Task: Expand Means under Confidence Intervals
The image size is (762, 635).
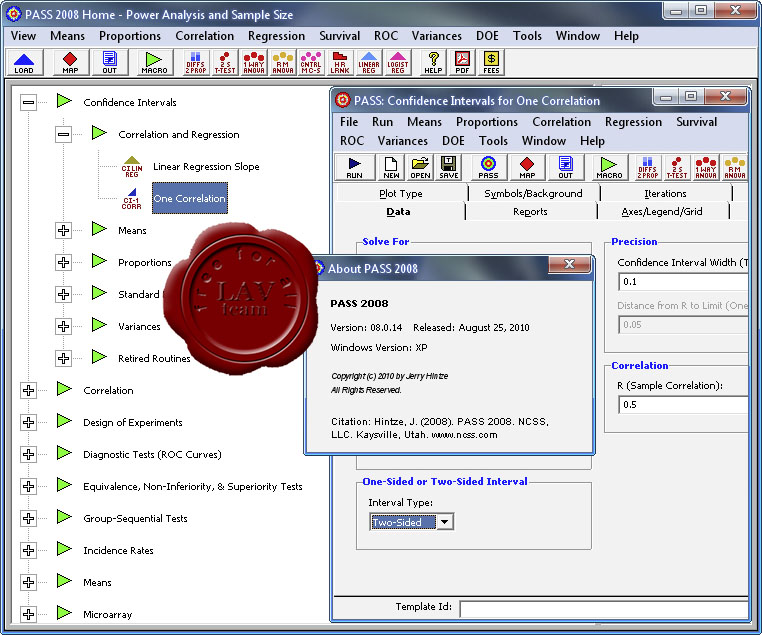Action: pyautogui.click(x=63, y=230)
